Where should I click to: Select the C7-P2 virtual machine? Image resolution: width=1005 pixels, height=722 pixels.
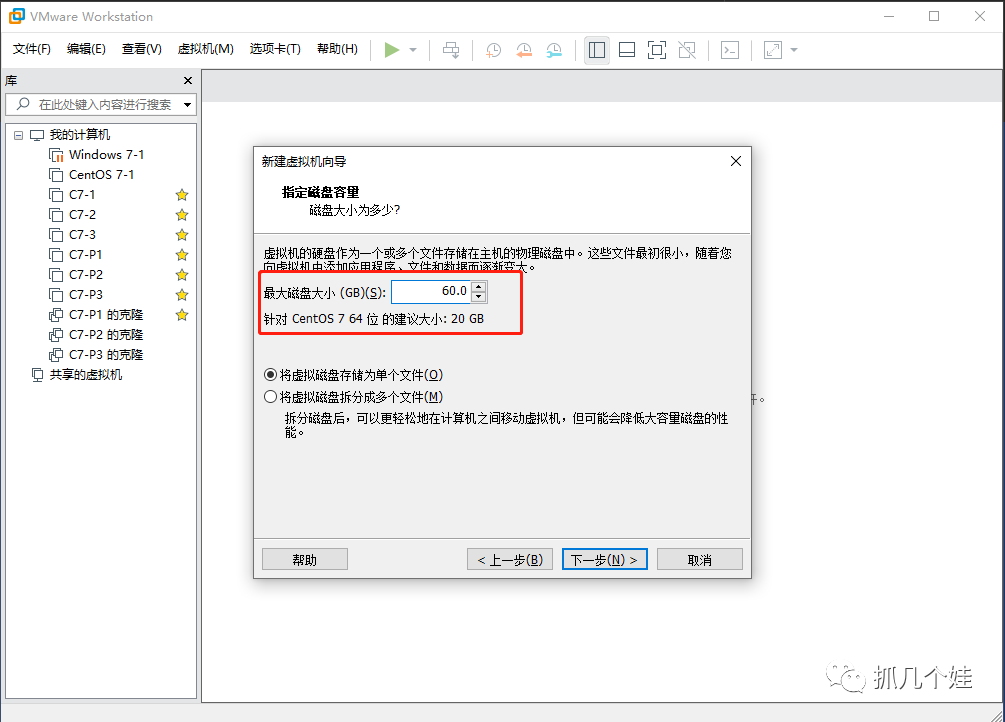(x=86, y=274)
